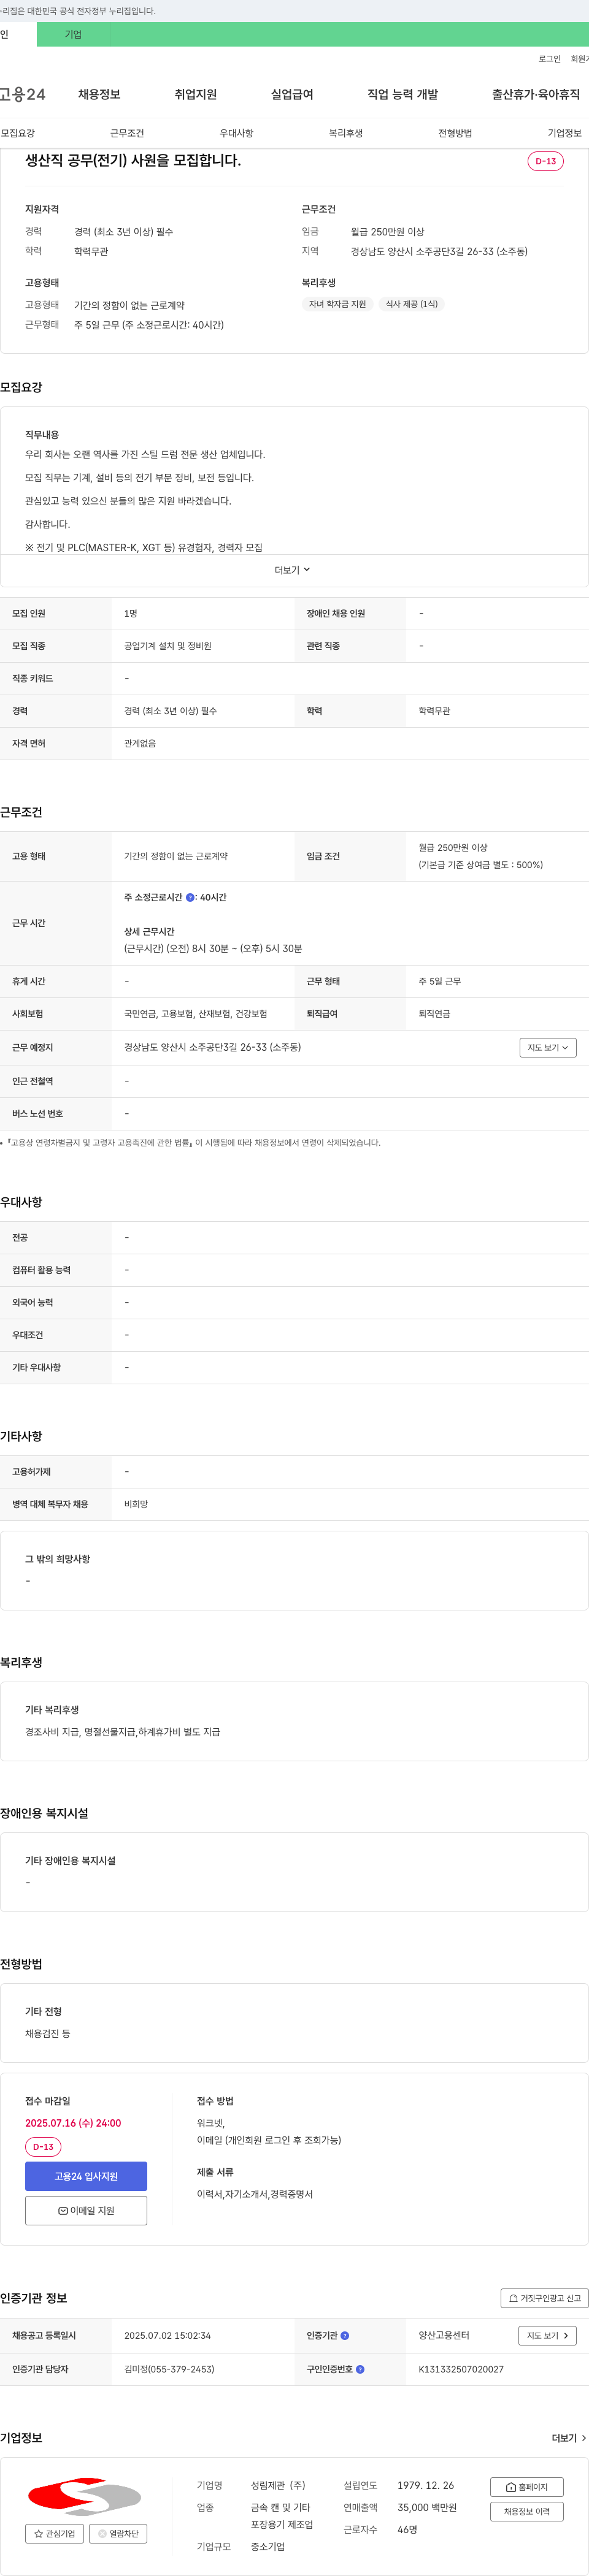The width and height of the screenshot is (589, 2576).
Task: Select the 이력서,자기소개서,경력증명서 documents text
Action: pos(255,2194)
